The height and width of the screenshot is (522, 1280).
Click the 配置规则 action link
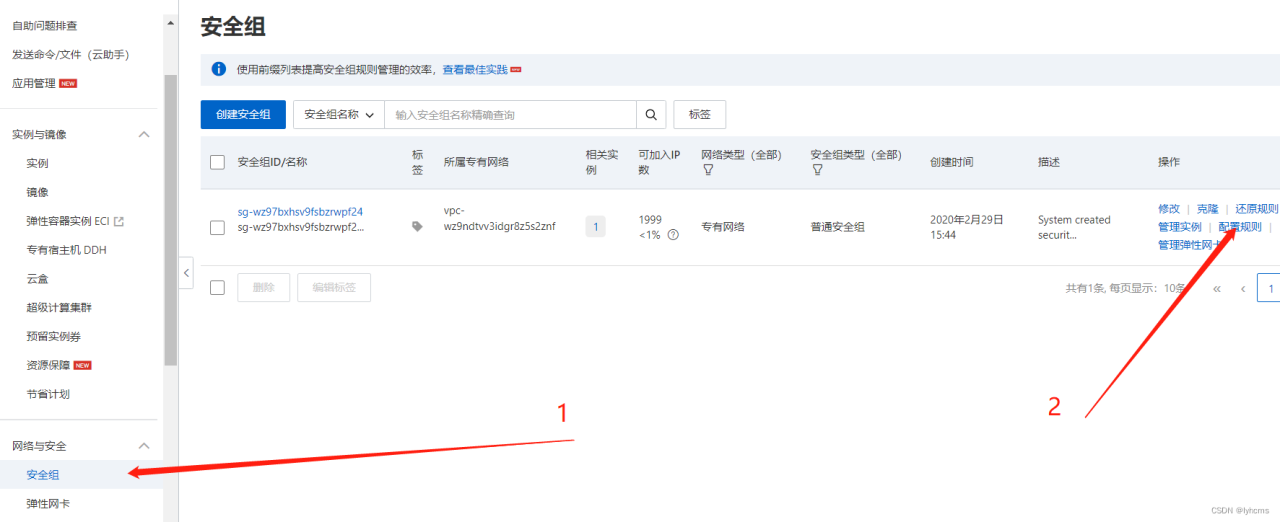[1240, 227]
